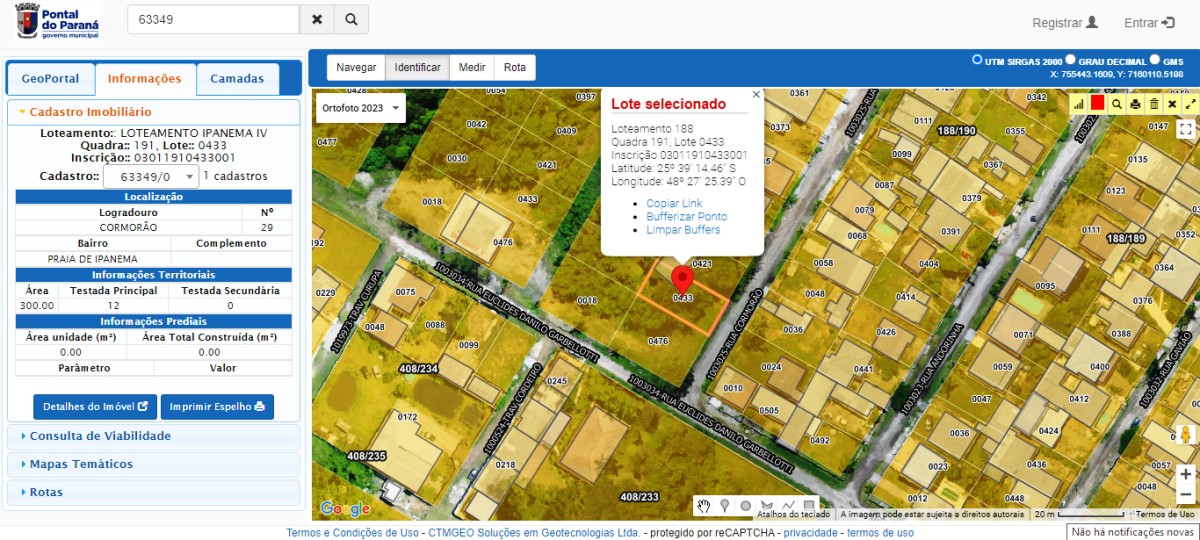Click the Entrar link
The height and width of the screenshot is (540, 1200).
[x=1150, y=22]
